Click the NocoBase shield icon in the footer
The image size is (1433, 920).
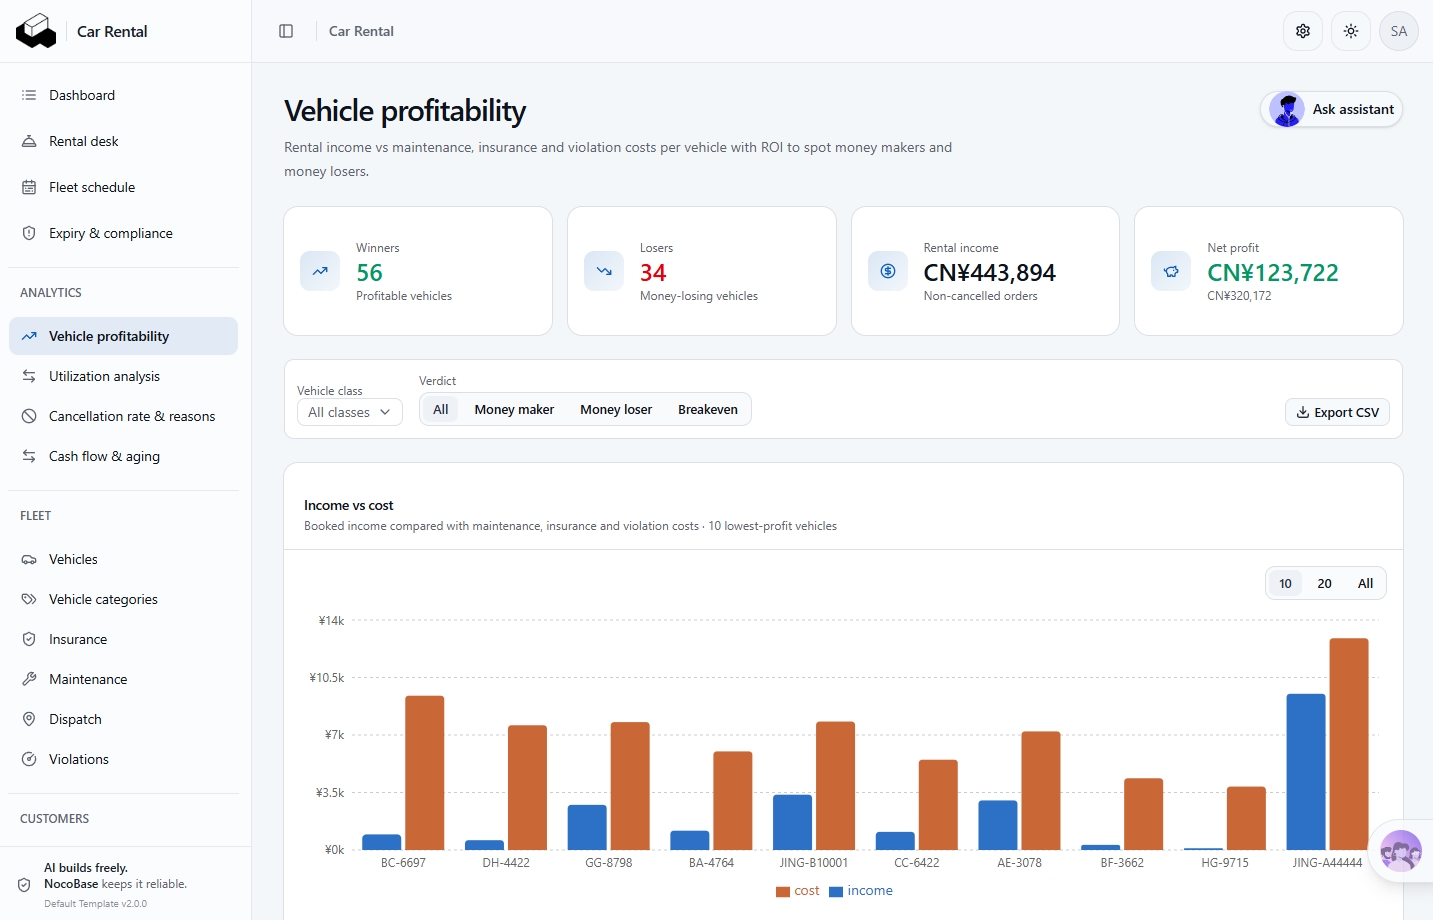pyautogui.click(x=24, y=885)
